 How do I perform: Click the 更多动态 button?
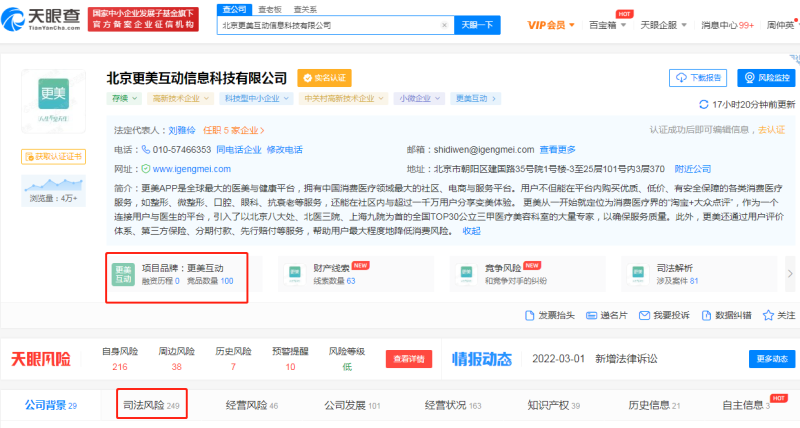[x=772, y=359]
